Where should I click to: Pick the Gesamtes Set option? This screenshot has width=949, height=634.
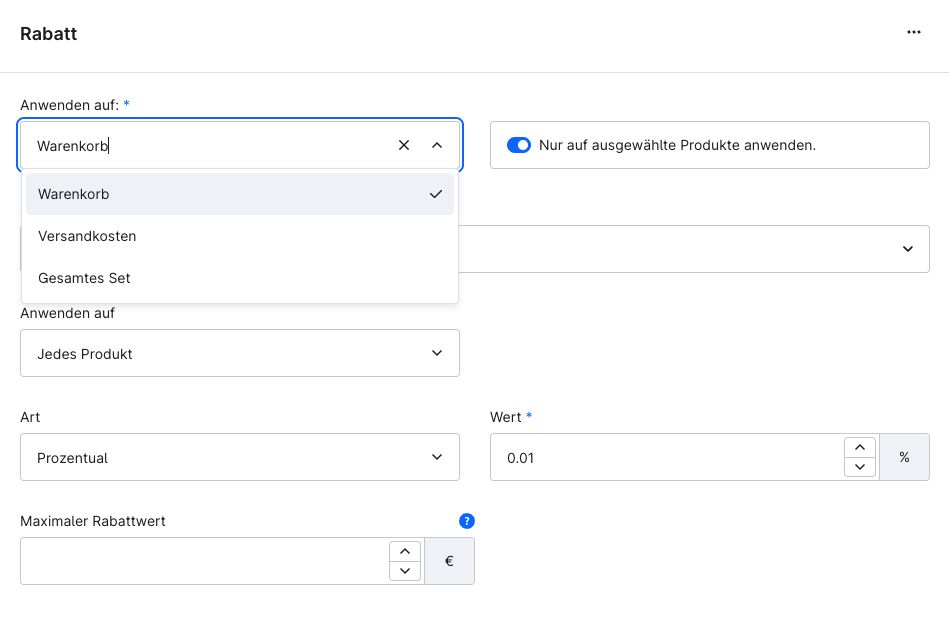pyautogui.click(x=240, y=278)
